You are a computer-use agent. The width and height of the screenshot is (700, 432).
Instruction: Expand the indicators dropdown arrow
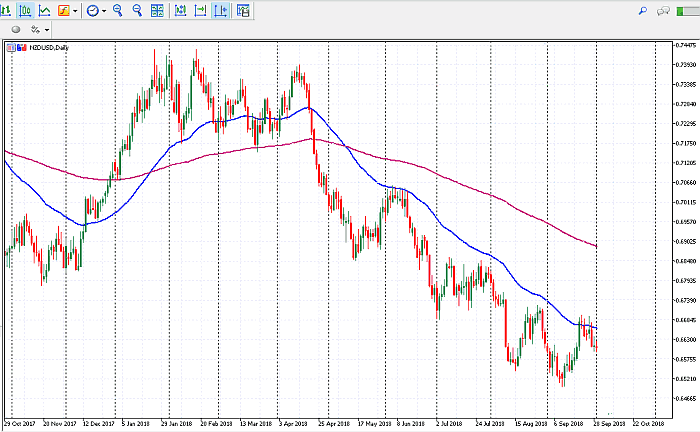[76, 10]
